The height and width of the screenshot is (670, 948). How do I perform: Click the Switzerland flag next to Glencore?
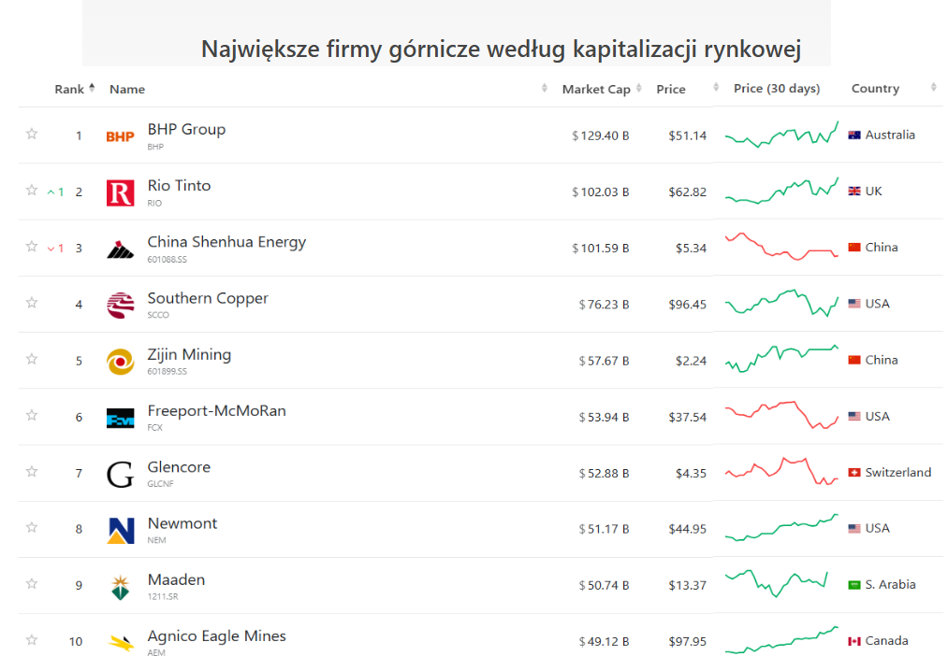854,473
